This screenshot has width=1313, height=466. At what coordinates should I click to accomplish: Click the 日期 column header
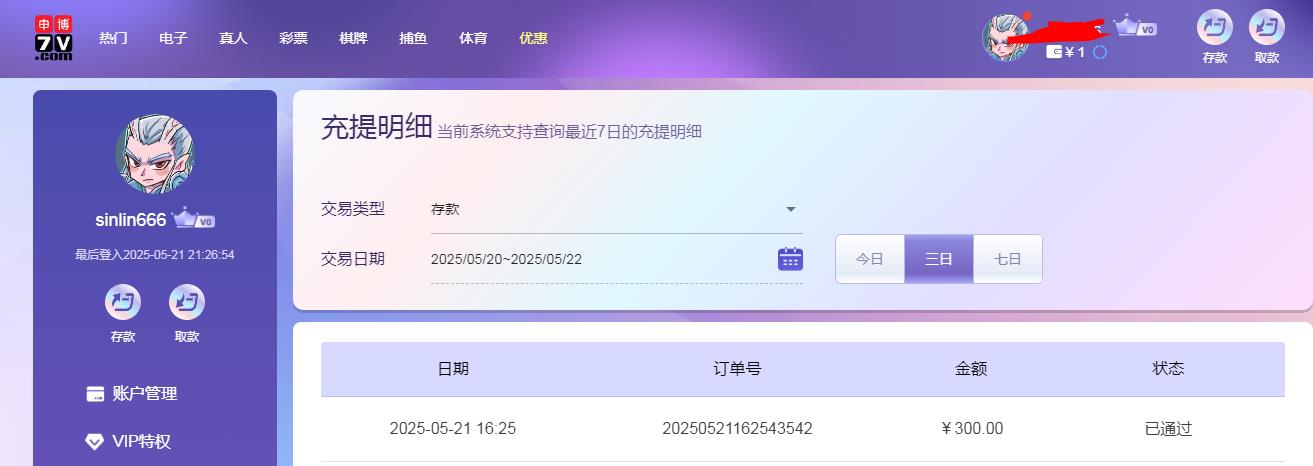[453, 368]
